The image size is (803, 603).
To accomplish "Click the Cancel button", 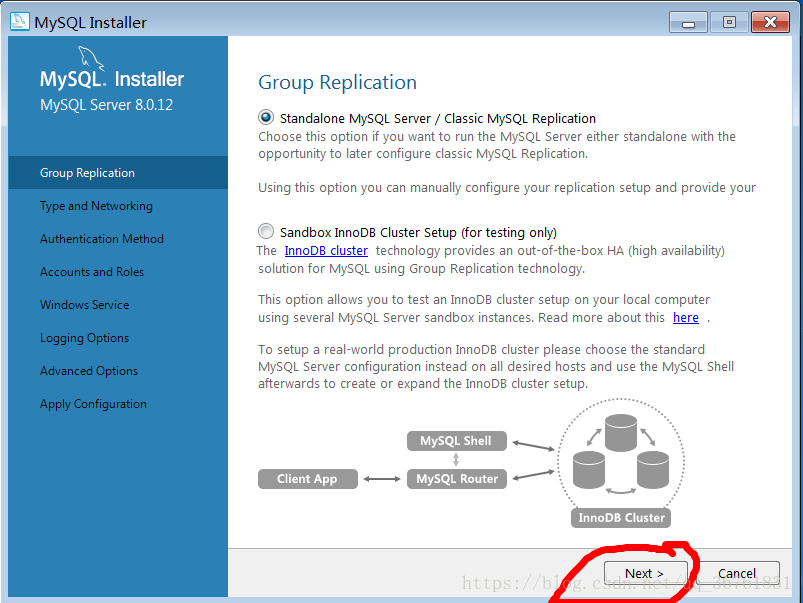I will pyautogui.click(x=737, y=573).
